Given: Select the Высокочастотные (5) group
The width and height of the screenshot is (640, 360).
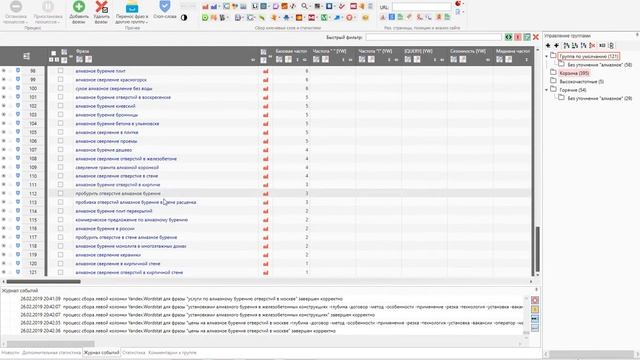Looking at the screenshot, I should (x=582, y=82).
